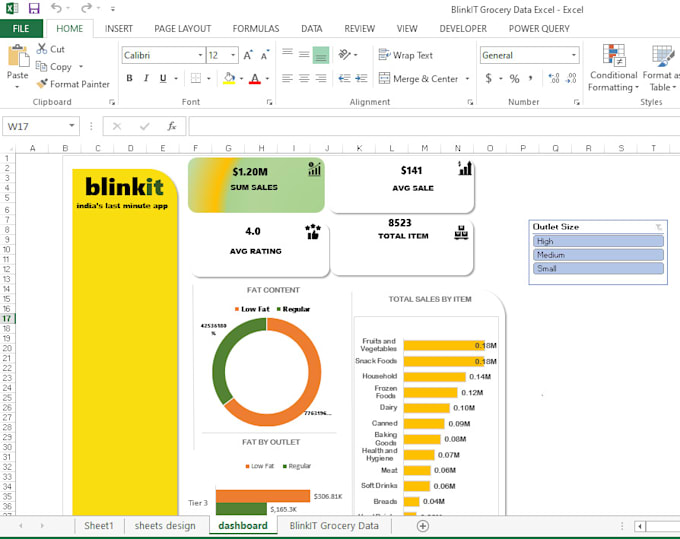Decrease decimal places
680x539 pixels.
[x=571, y=78]
